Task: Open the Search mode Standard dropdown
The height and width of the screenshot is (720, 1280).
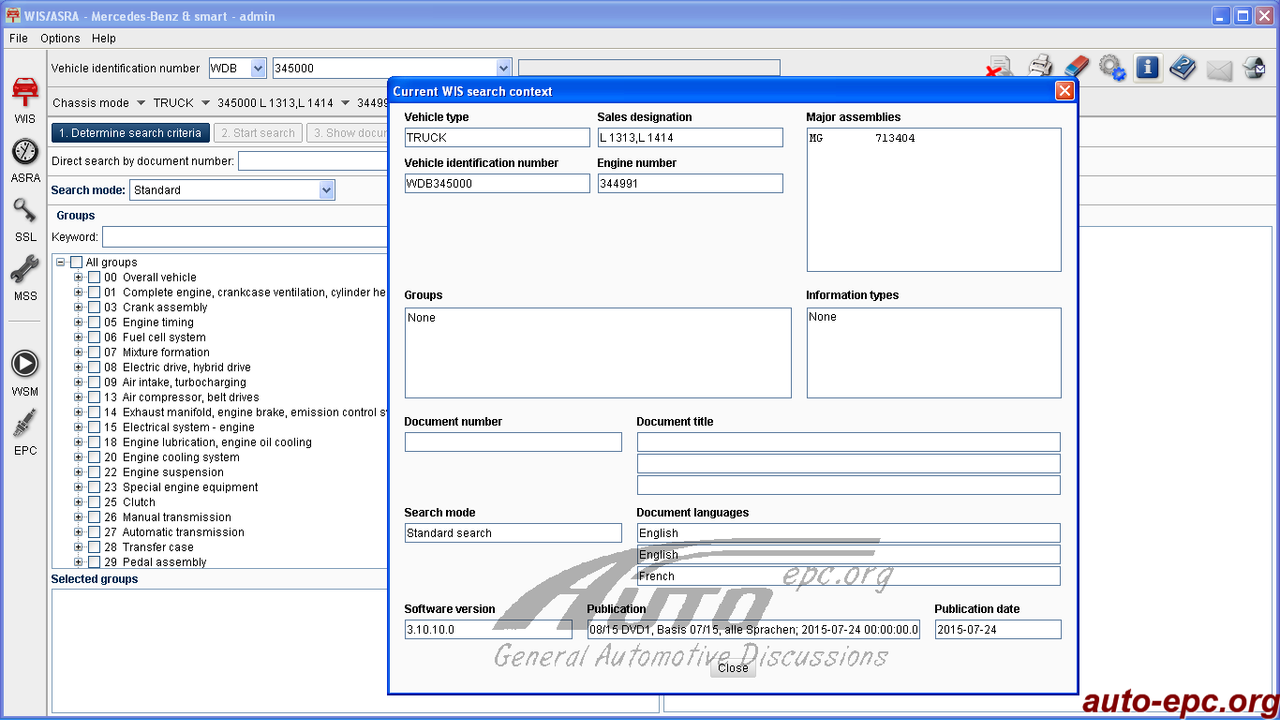Action: (x=326, y=190)
